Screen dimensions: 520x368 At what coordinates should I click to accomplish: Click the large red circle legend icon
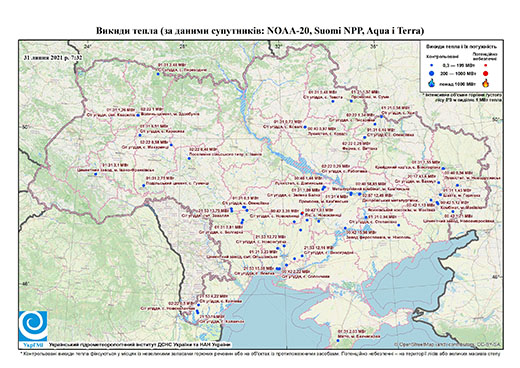point(485,73)
